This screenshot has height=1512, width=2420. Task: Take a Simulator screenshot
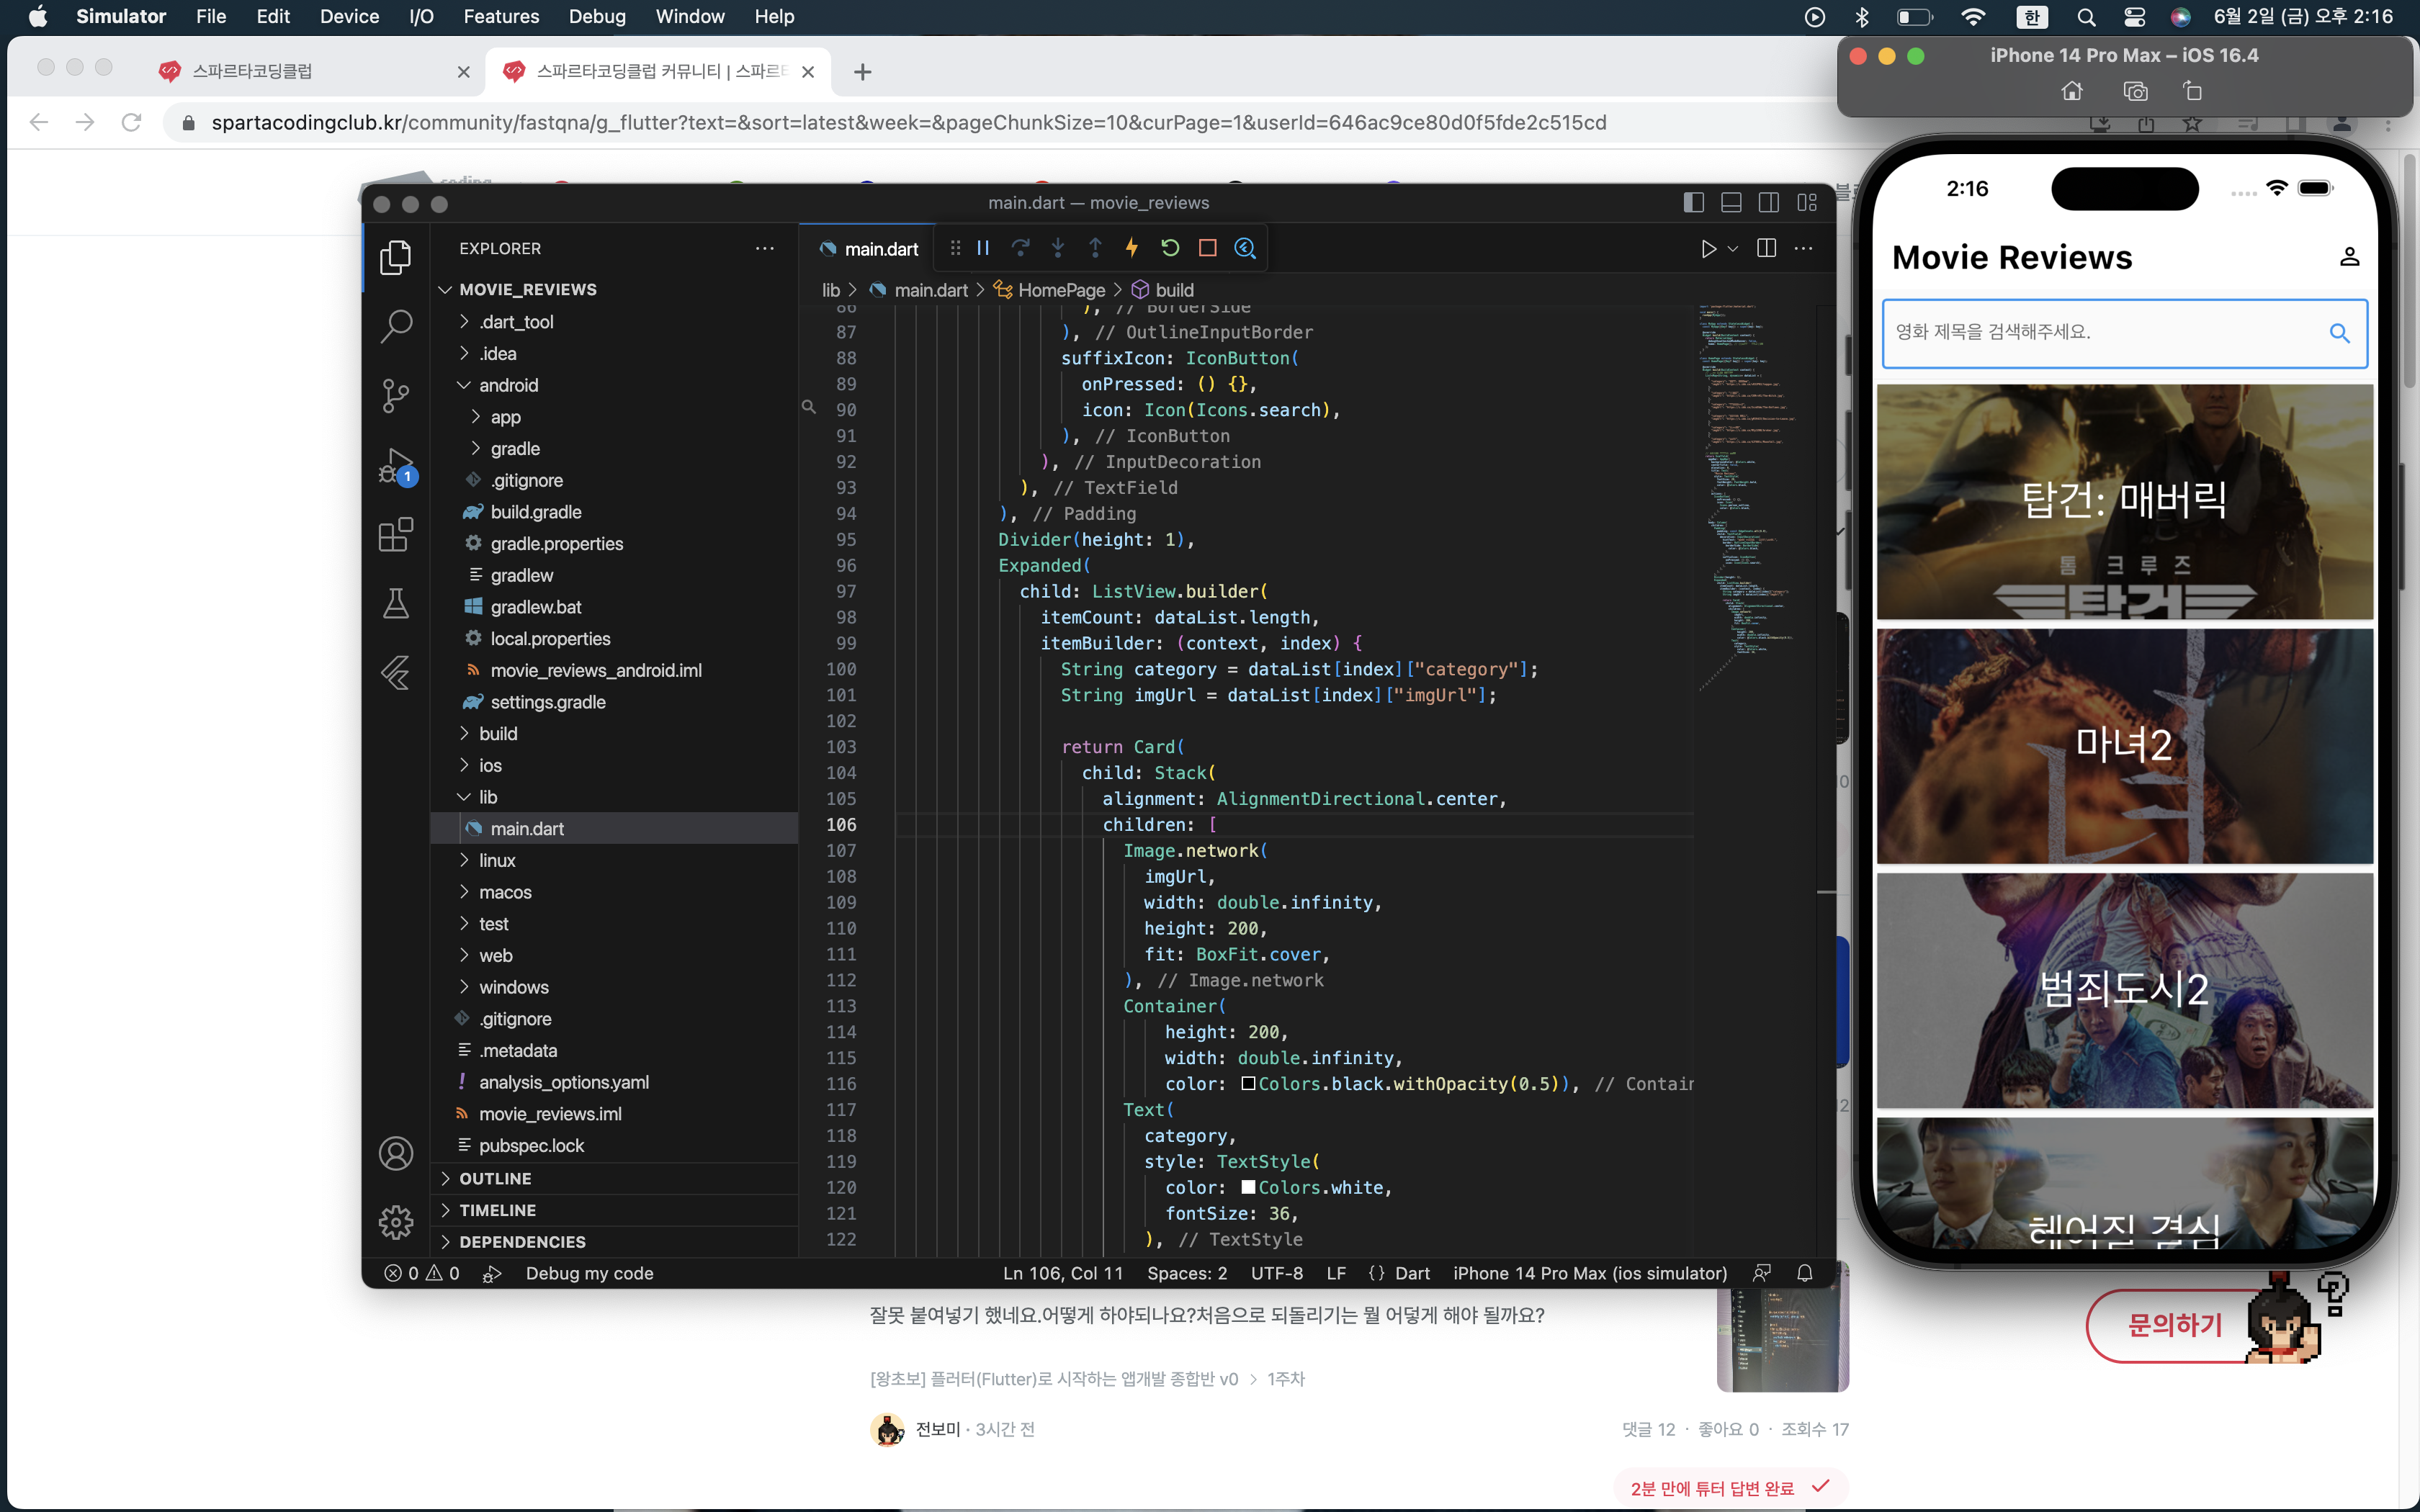pyautogui.click(x=2135, y=91)
